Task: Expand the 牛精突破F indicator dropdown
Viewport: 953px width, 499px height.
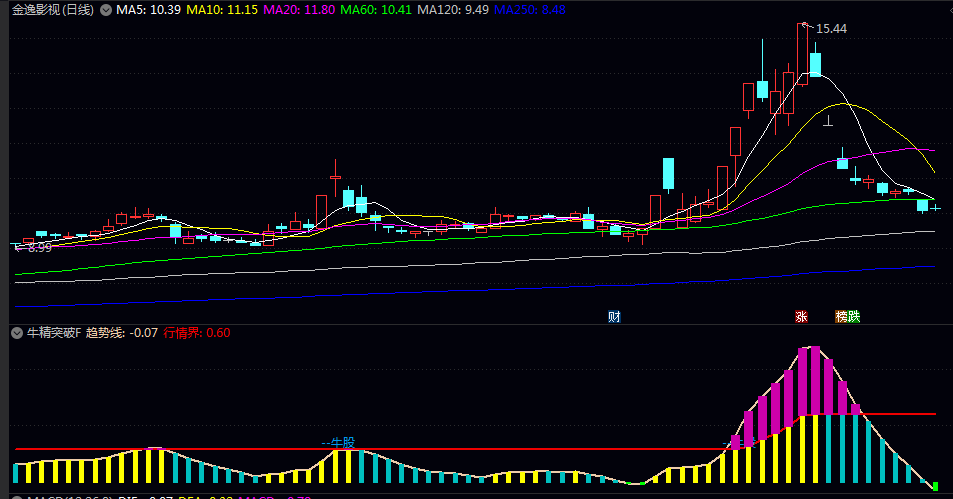Action: pos(17,333)
